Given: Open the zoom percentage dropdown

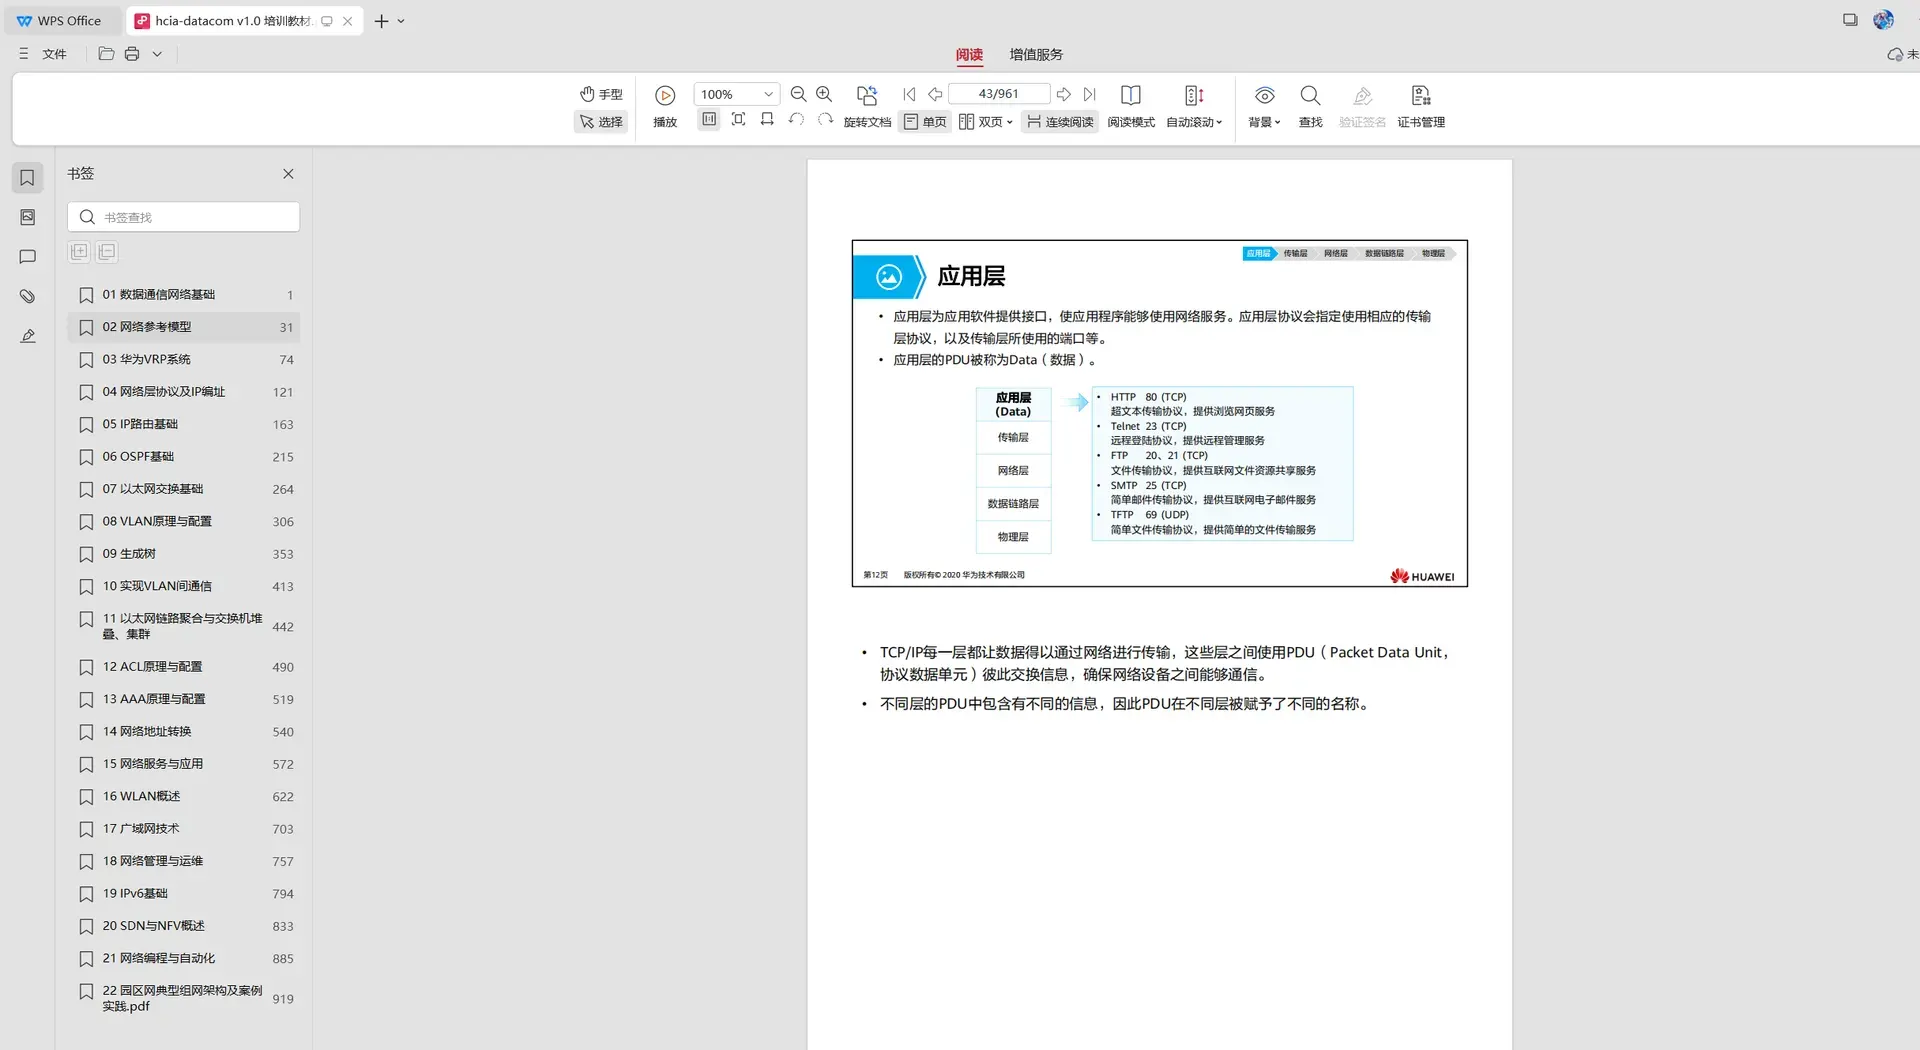Looking at the screenshot, I should [768, 94].
